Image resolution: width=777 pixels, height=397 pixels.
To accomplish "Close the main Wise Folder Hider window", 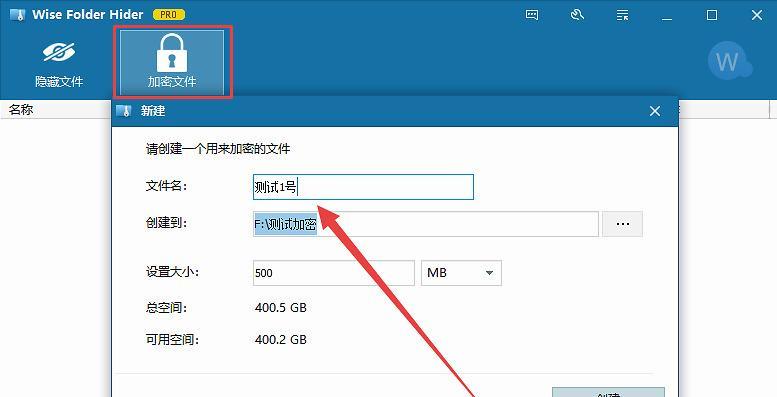I will tap(757, 15).
